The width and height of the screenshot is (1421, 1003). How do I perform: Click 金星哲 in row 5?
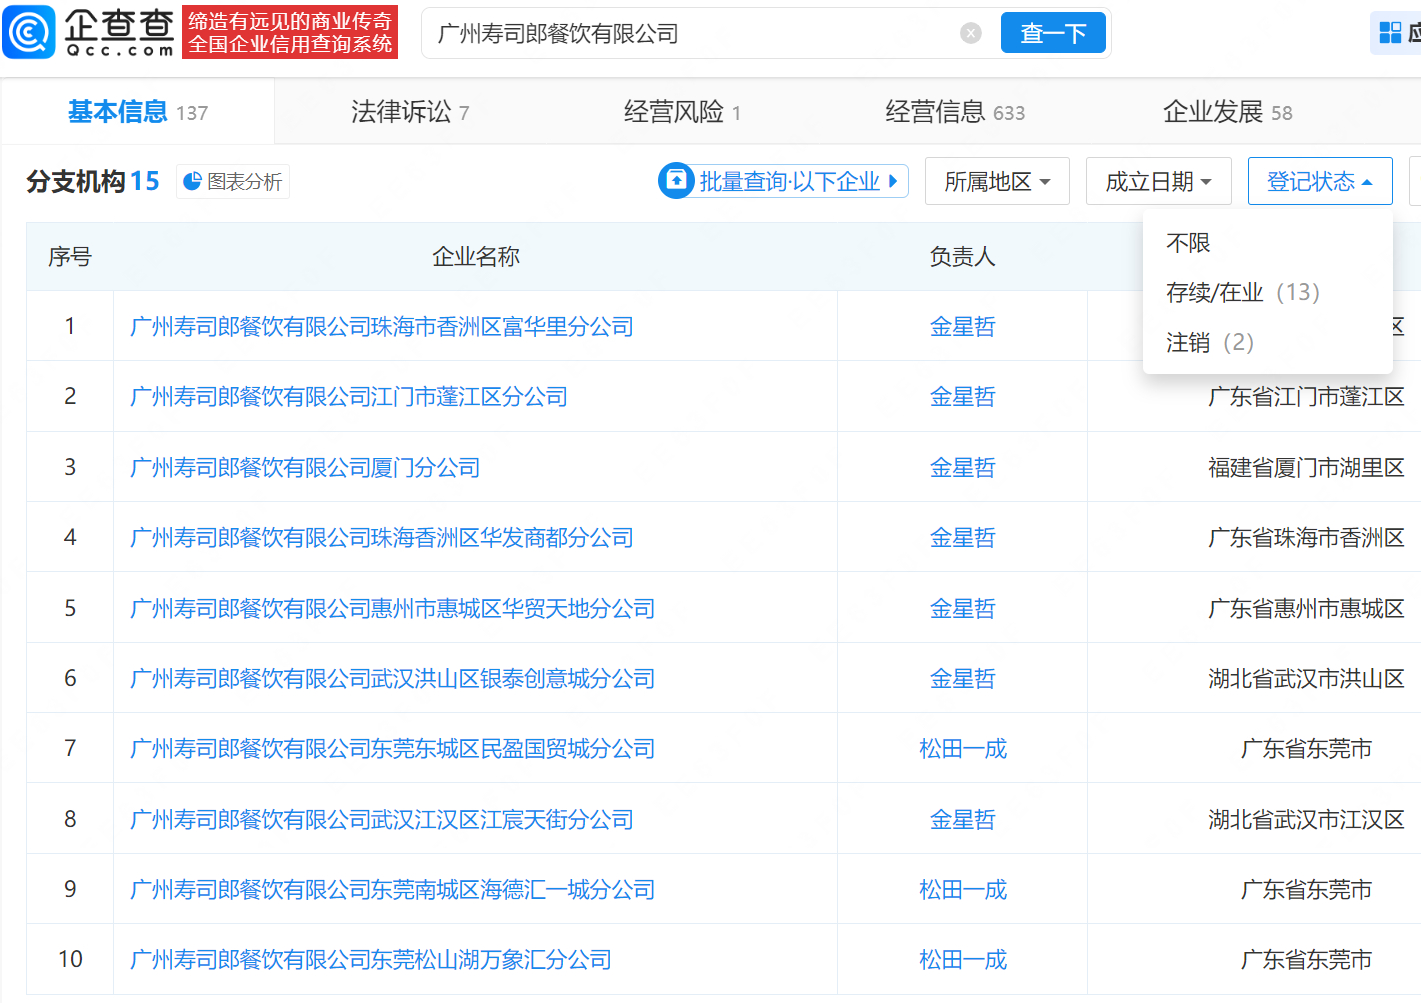coord(963,609)
